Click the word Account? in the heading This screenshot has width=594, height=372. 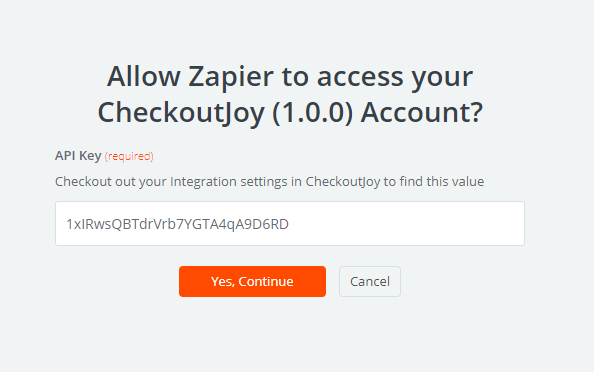click(422, 113)
